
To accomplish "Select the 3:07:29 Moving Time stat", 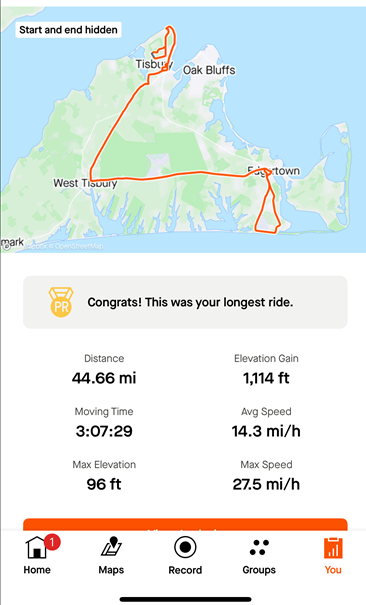I will pyautogui.click(x=104, y=431).
